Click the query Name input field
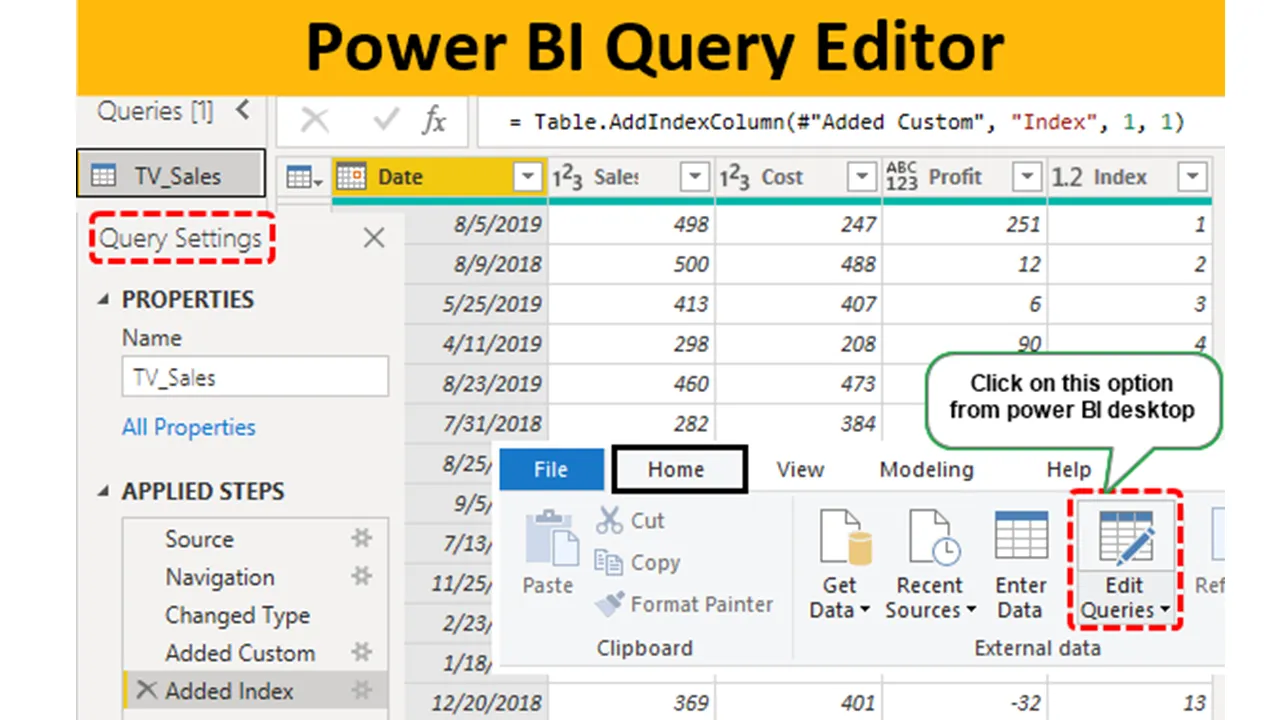Image resolution: width=1280 pixels, height=720 pixels. (255, 378)
